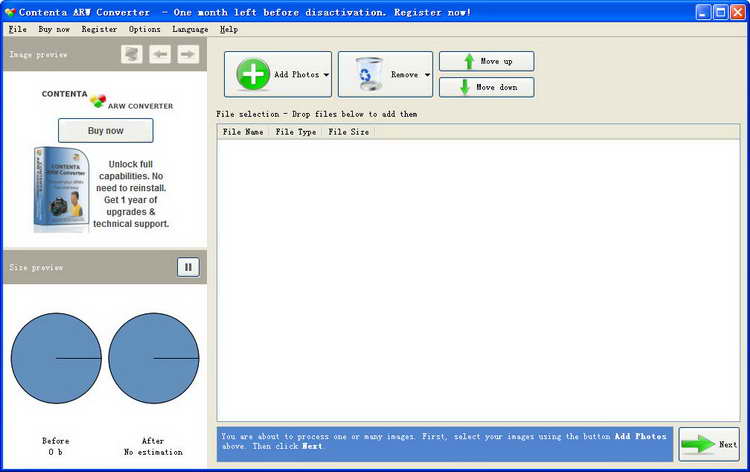The image size is (750, 472).
Task: Open the Register menu
Action: [x=99, y=29]
